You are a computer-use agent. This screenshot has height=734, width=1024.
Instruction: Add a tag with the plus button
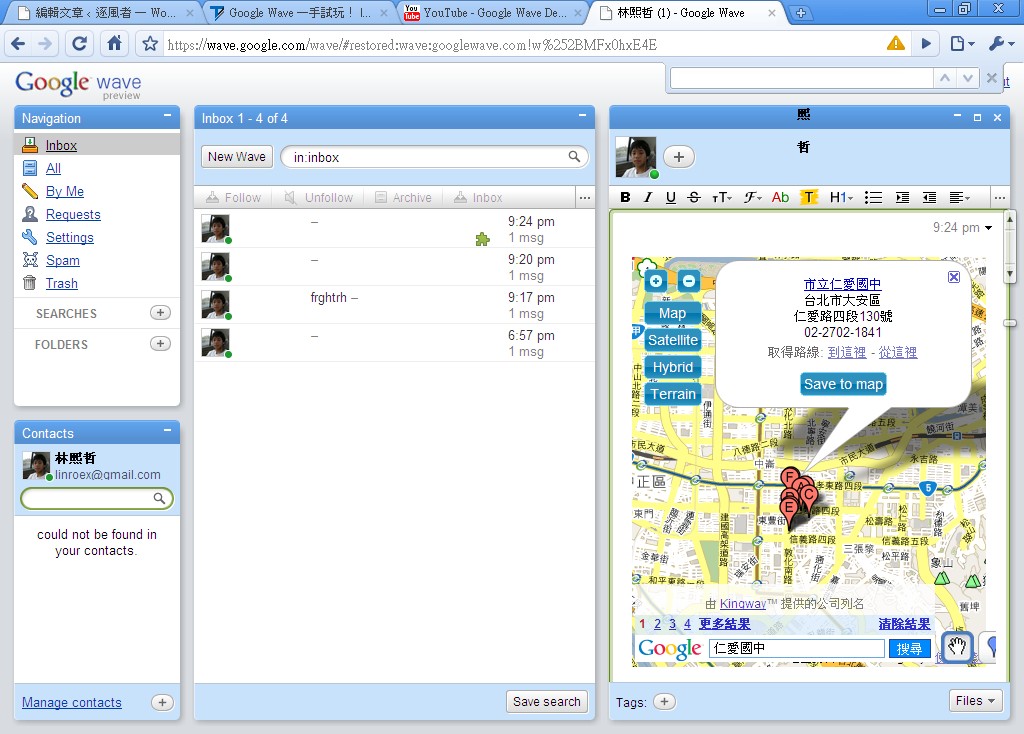664,701
